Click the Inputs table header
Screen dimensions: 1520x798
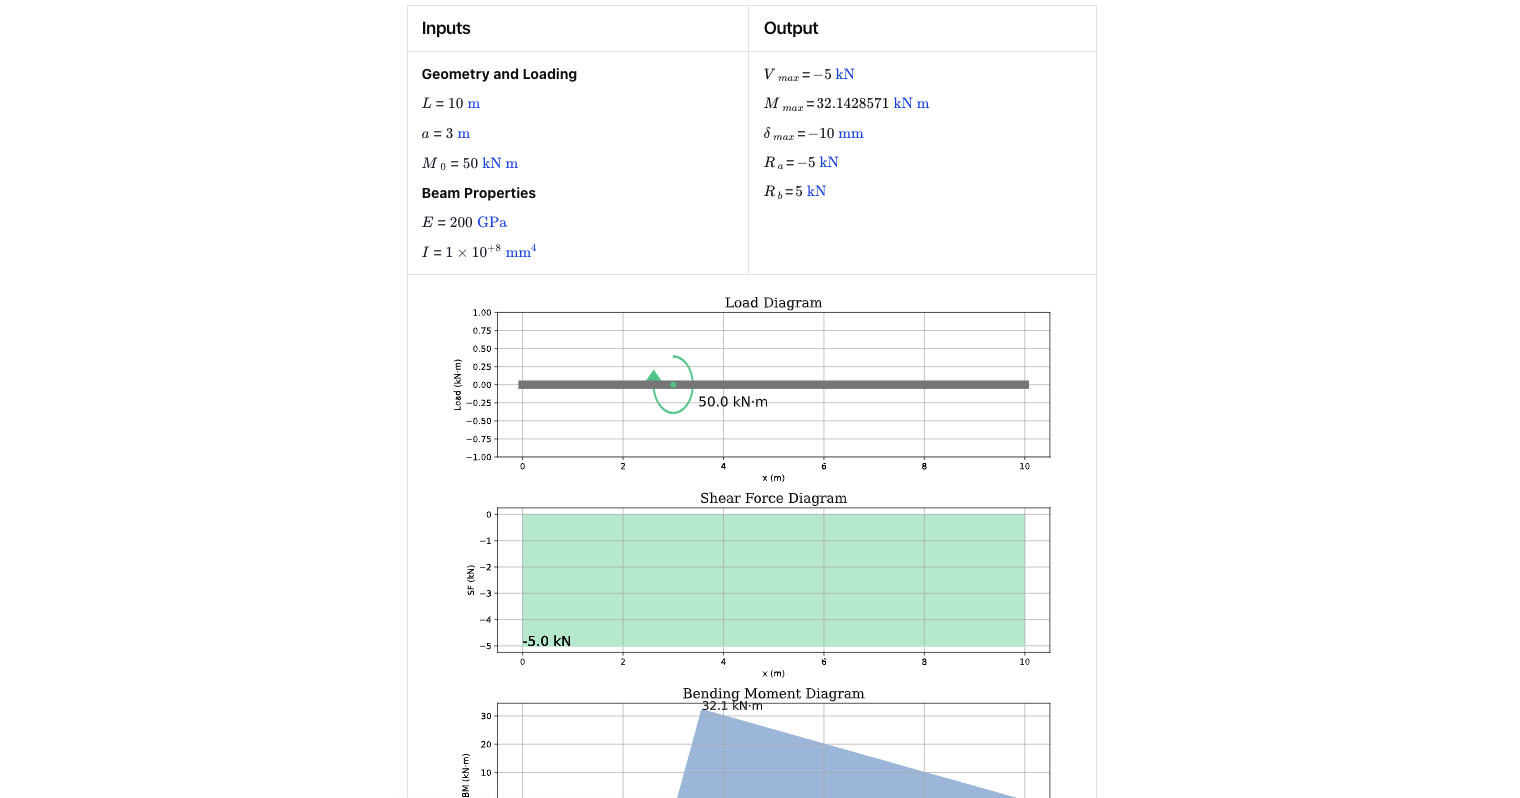(x=445, y=28)
